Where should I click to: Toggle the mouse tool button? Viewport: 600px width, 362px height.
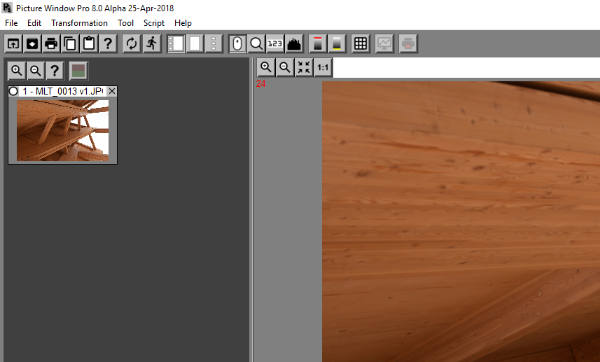pyautogui.click(x=237, y=44)
